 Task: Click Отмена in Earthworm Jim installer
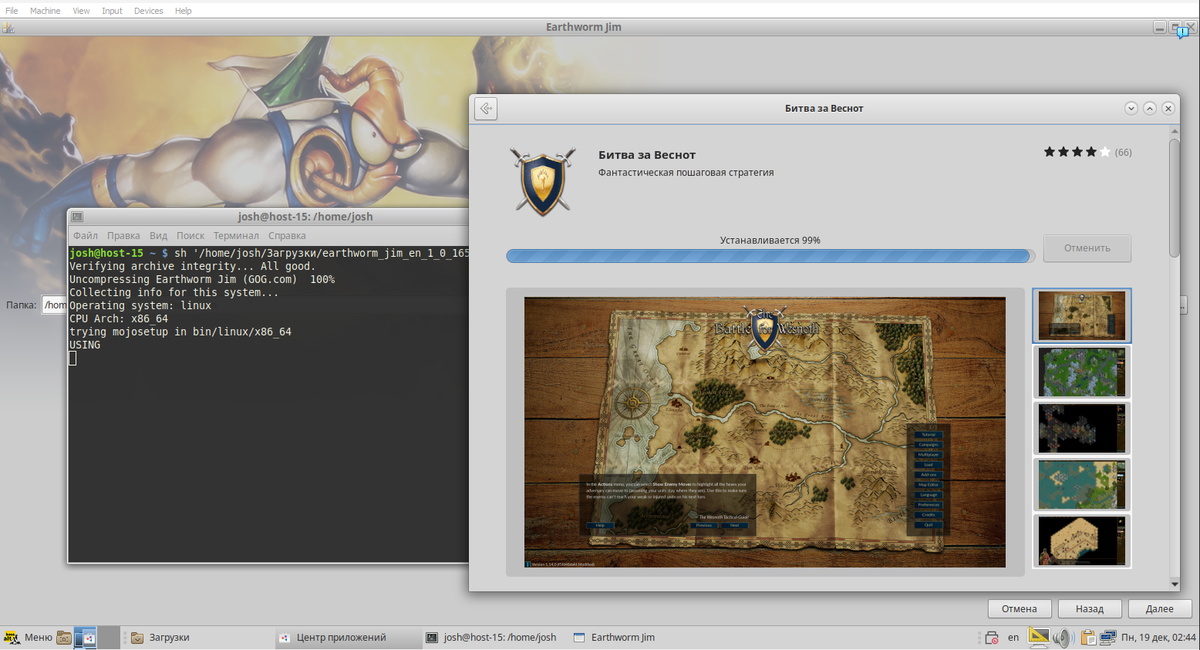coord(1019,608)
